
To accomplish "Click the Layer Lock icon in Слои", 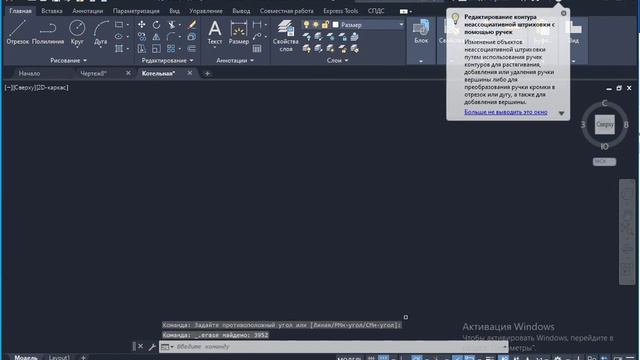I will [343, 37].
